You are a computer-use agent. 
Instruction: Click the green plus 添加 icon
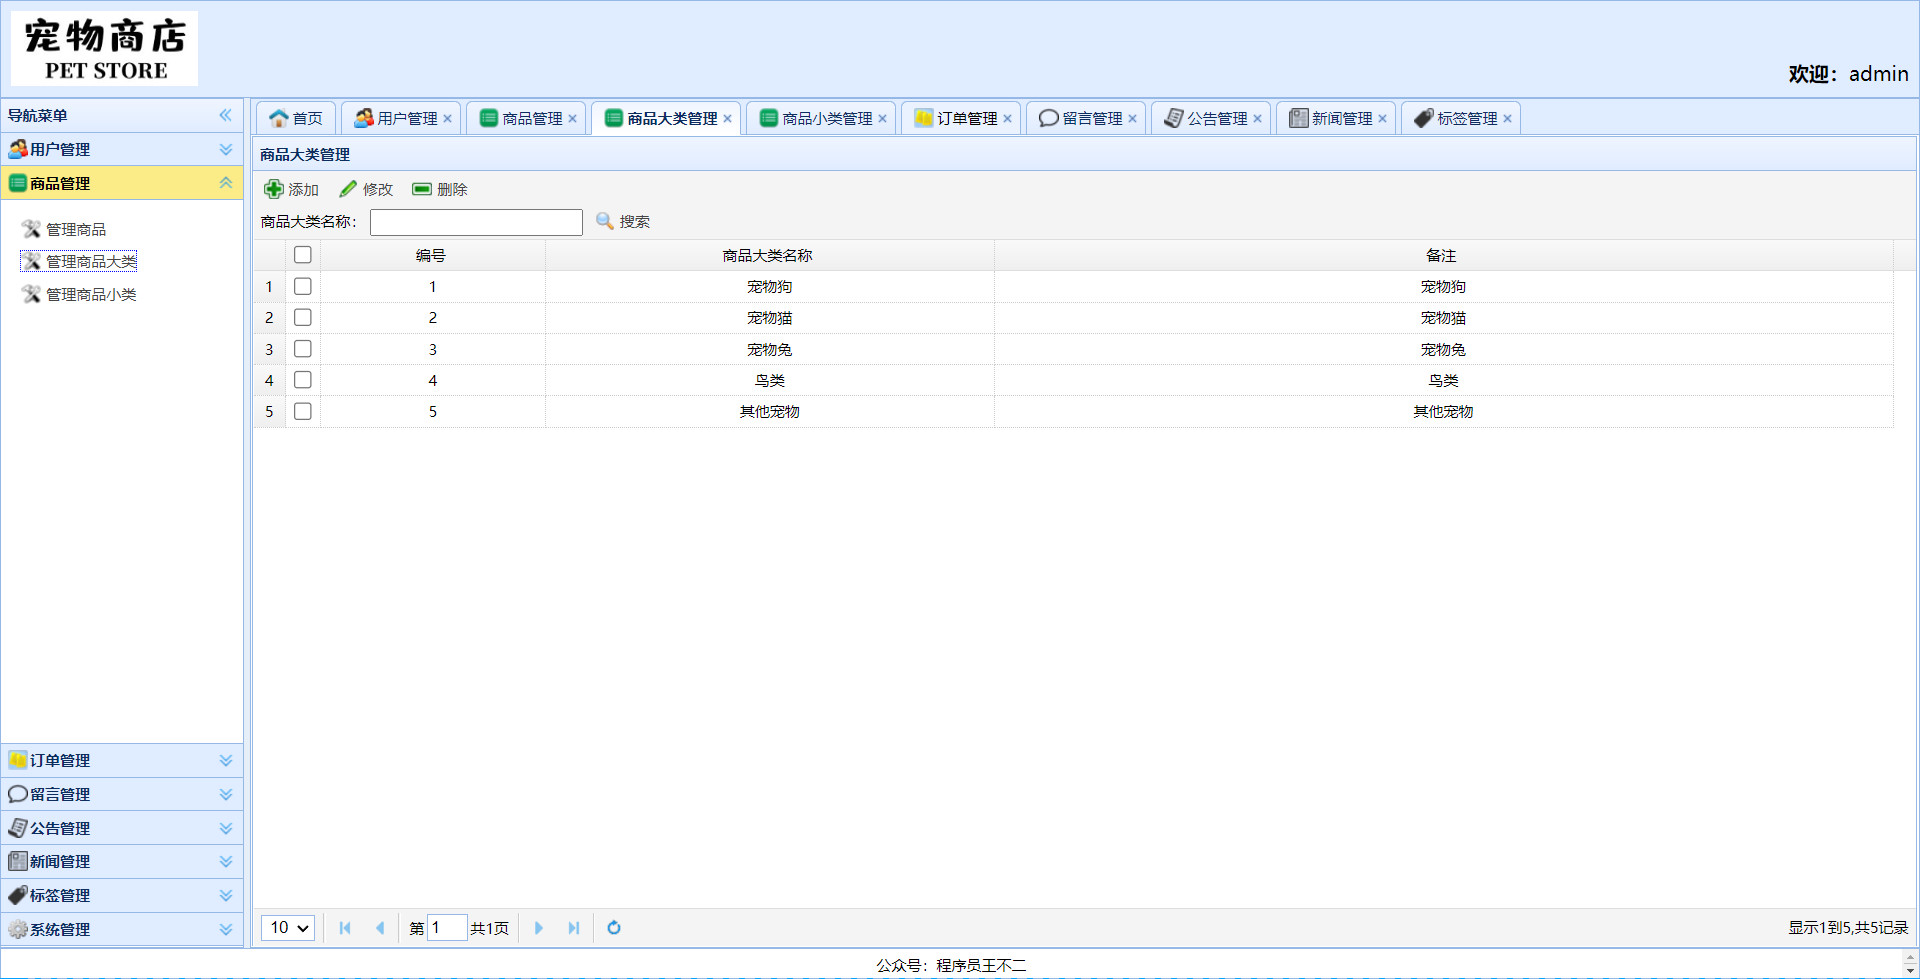pyautogui.click(x=274, y=189)
